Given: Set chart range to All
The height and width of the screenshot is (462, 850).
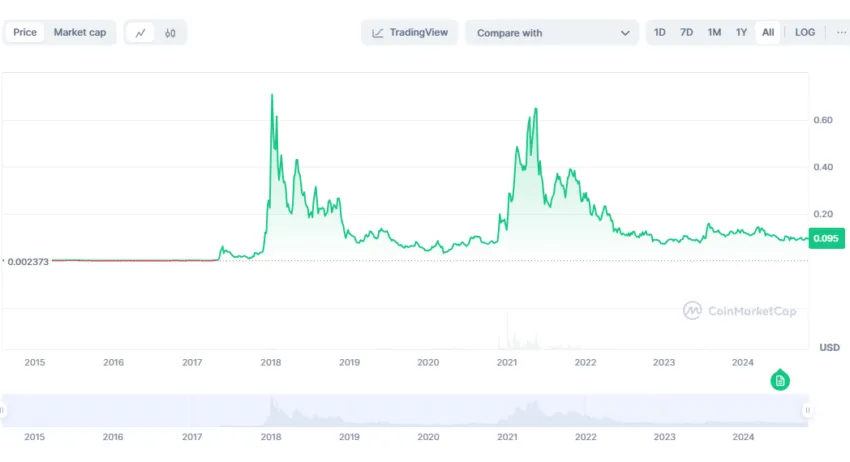Looking at the screenshot, I should (768, 33).
